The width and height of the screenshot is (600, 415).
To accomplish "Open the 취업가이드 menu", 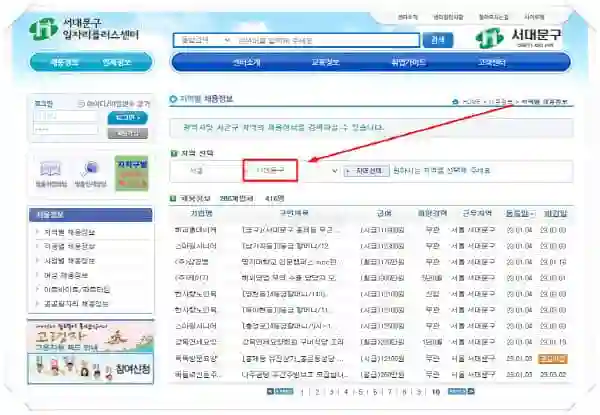I will pos(409,62).
